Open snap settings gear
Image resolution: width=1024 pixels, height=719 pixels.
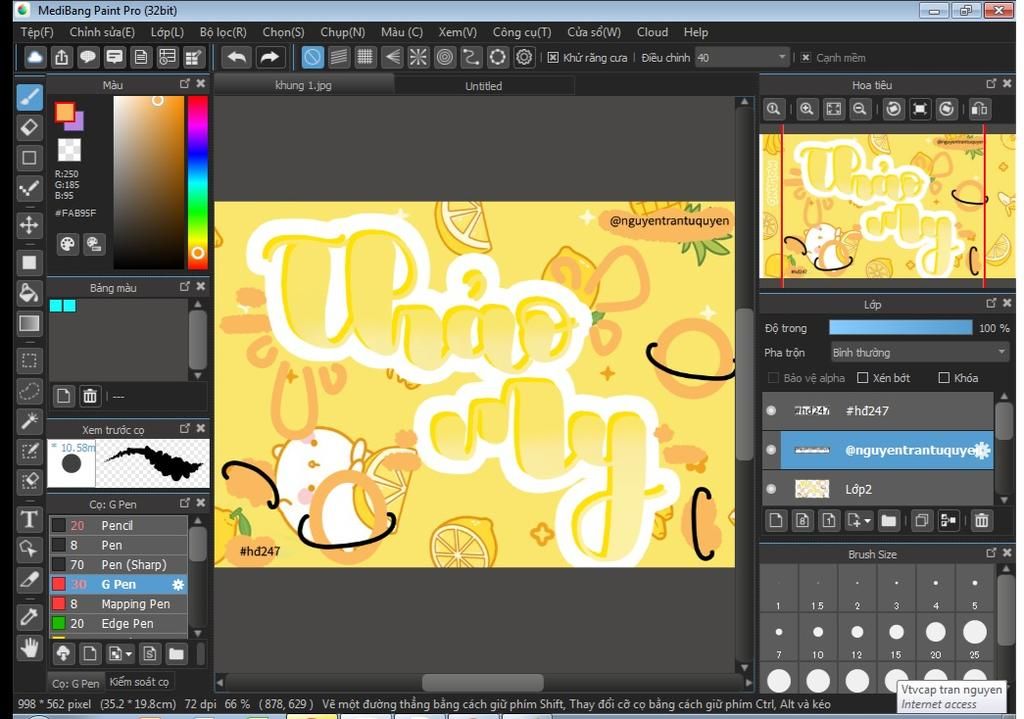[524, 57]
